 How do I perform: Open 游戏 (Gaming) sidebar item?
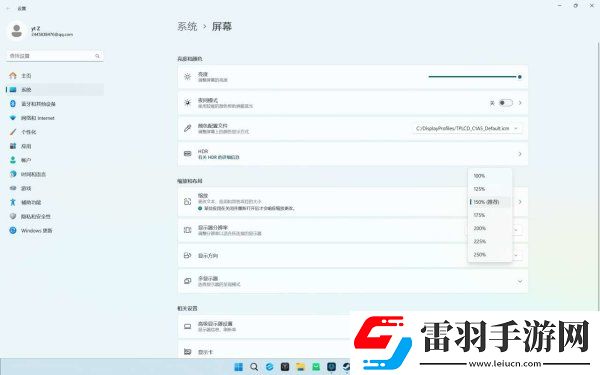tap(55, 188)
